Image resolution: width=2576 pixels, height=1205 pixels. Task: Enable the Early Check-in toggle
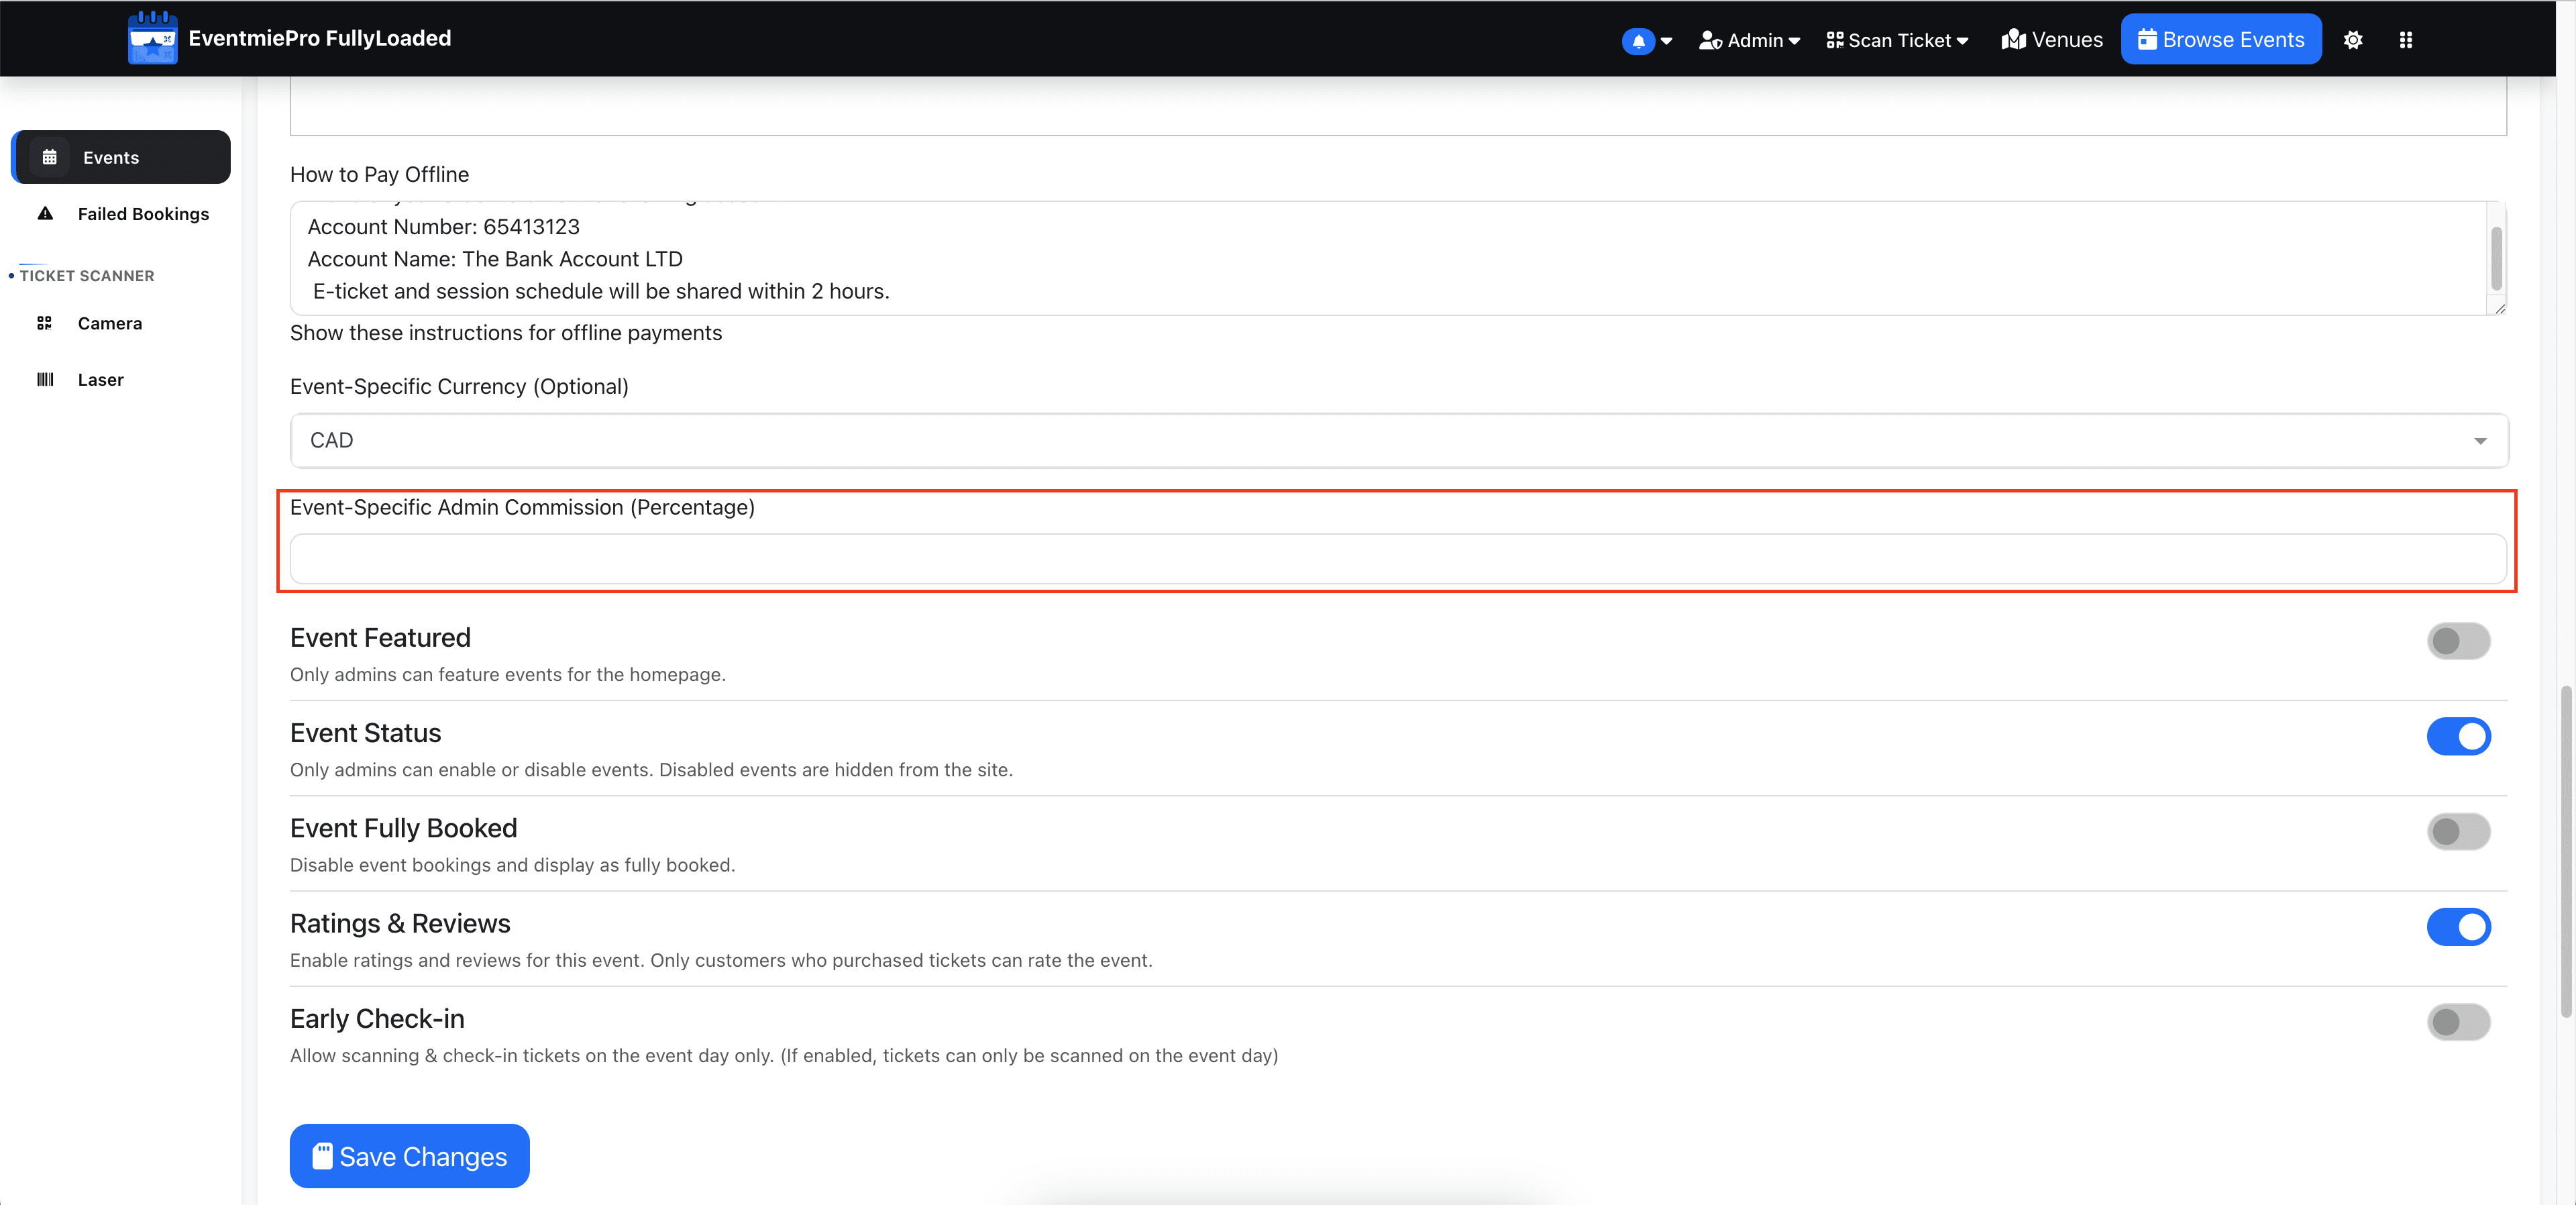(x=2458, y=1022)
